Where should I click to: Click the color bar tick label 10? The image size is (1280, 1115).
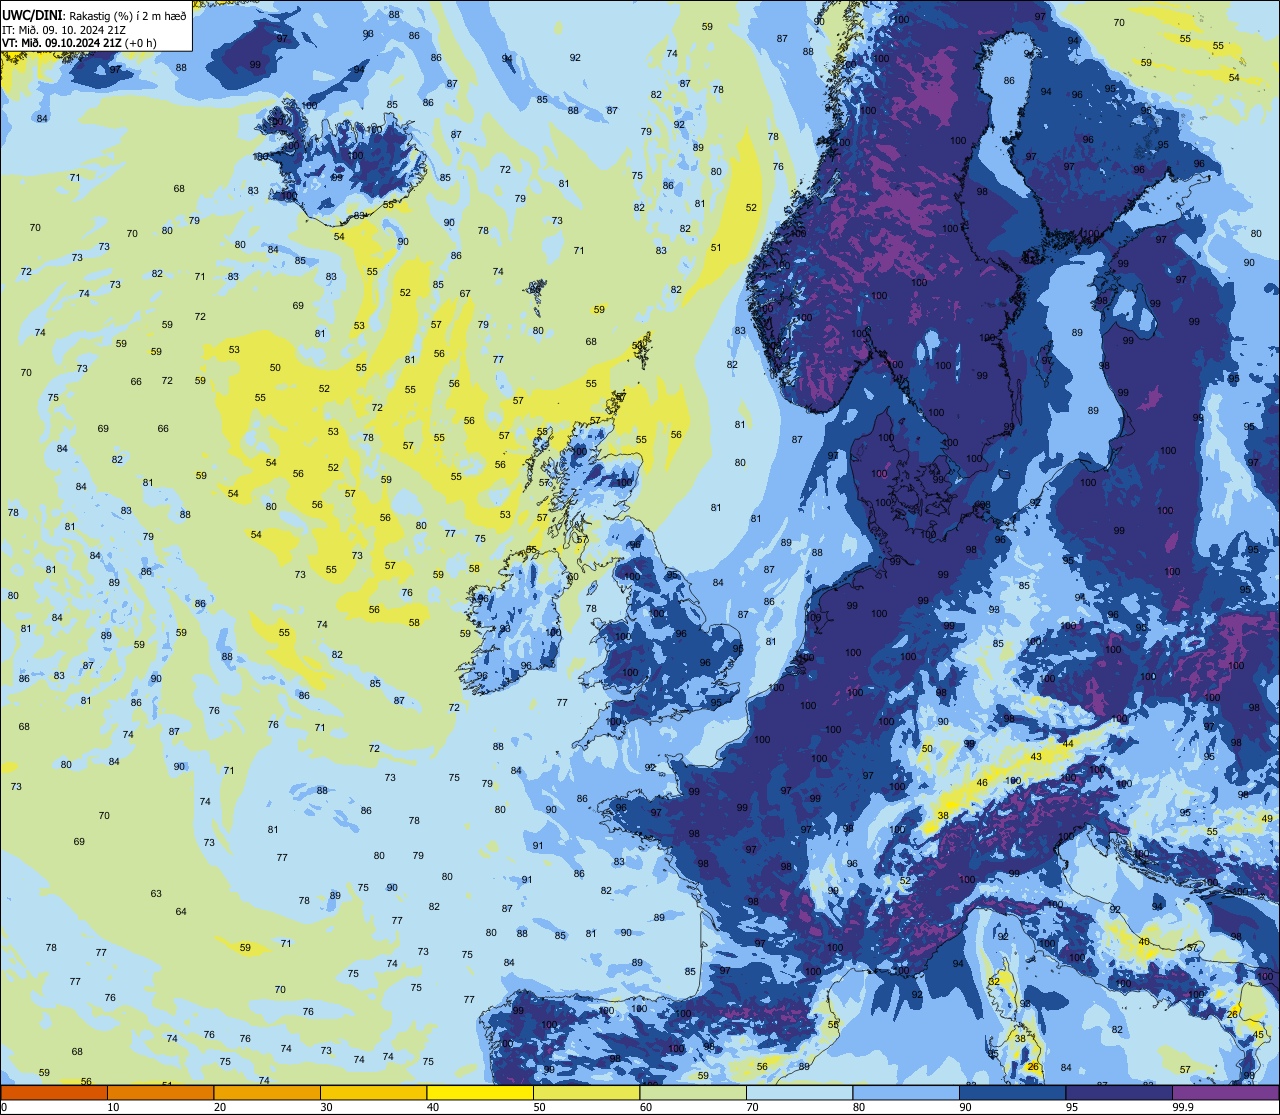pos(113,1107)
